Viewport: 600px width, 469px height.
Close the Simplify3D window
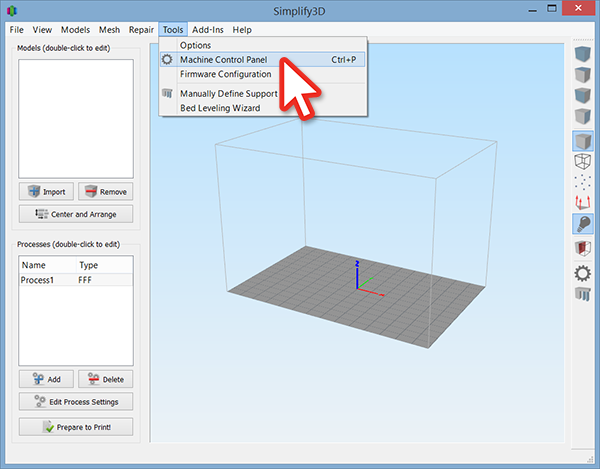[x=578, y=8]
